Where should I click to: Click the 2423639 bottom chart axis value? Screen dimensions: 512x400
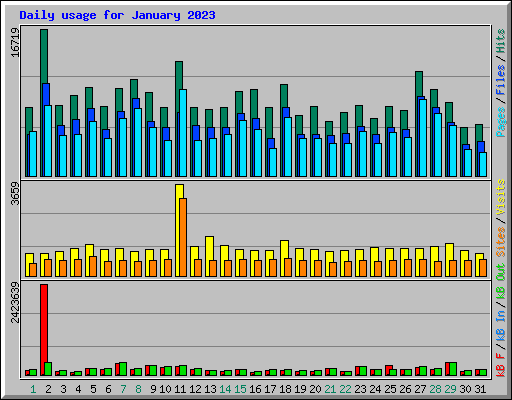(x=15, y=302)
